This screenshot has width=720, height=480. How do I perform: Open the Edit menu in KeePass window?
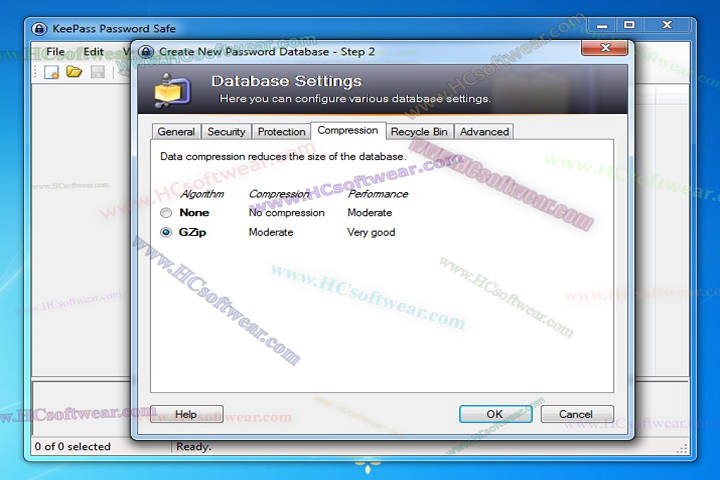point(94,52)
